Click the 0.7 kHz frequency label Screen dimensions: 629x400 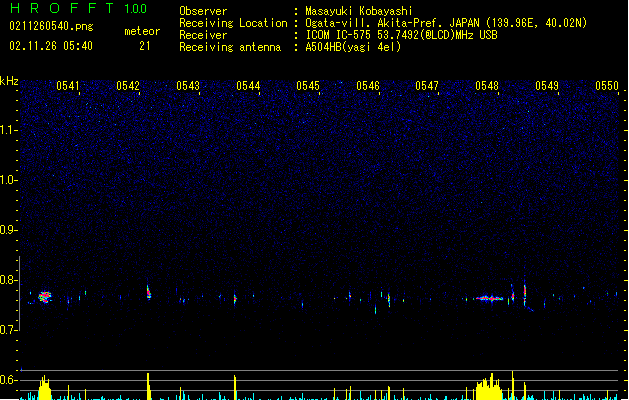(x=8, y=330)
